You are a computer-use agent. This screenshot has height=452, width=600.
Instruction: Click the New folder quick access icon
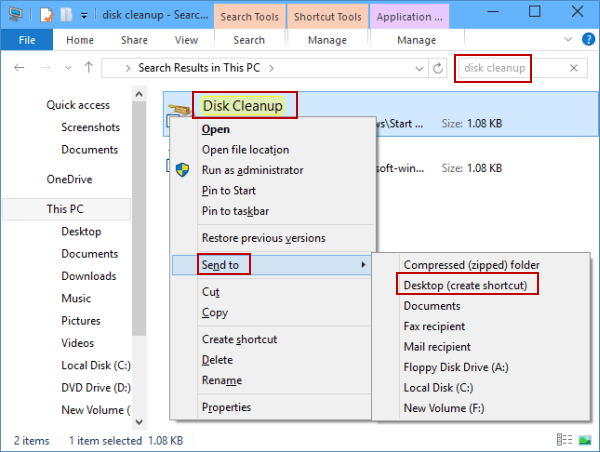66,15
